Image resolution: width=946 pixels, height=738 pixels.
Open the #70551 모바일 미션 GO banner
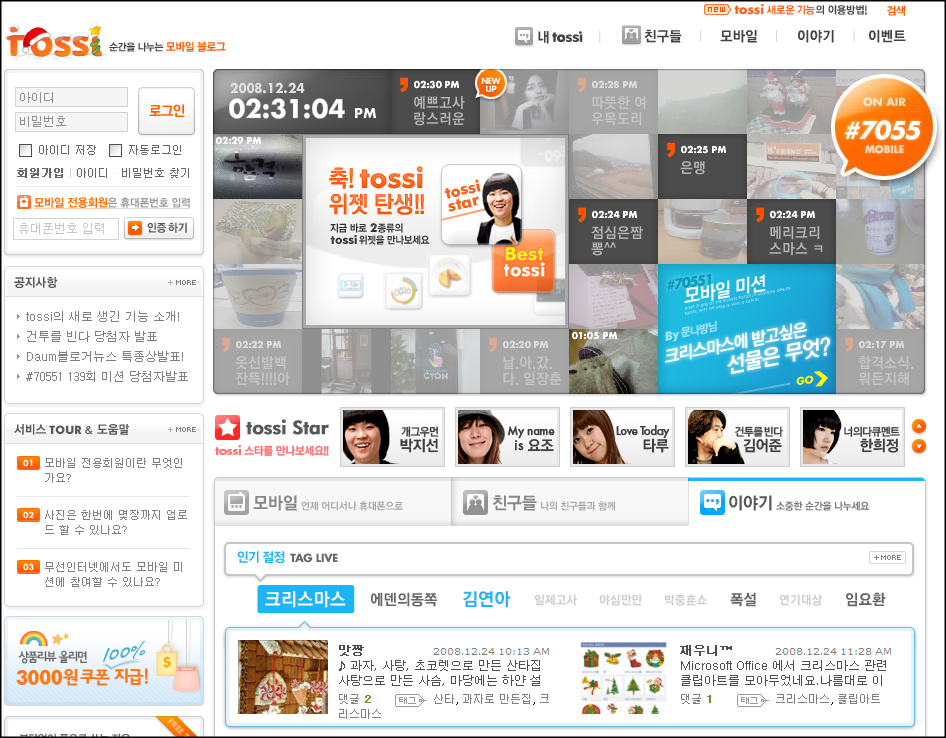[x=746, y=329]
